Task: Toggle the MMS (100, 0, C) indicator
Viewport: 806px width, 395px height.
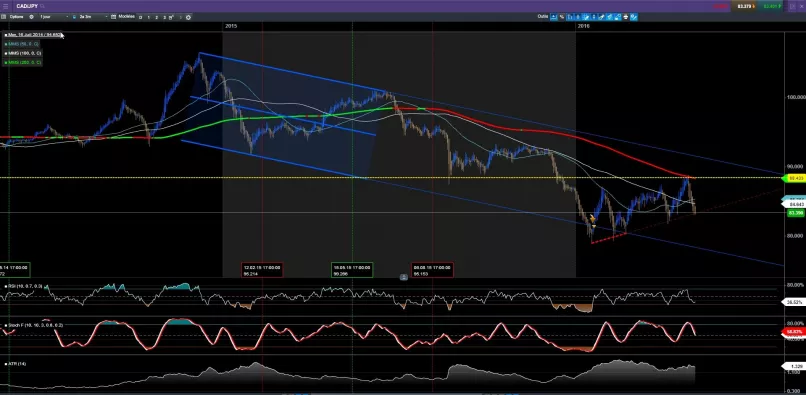Action: [23, 53]
